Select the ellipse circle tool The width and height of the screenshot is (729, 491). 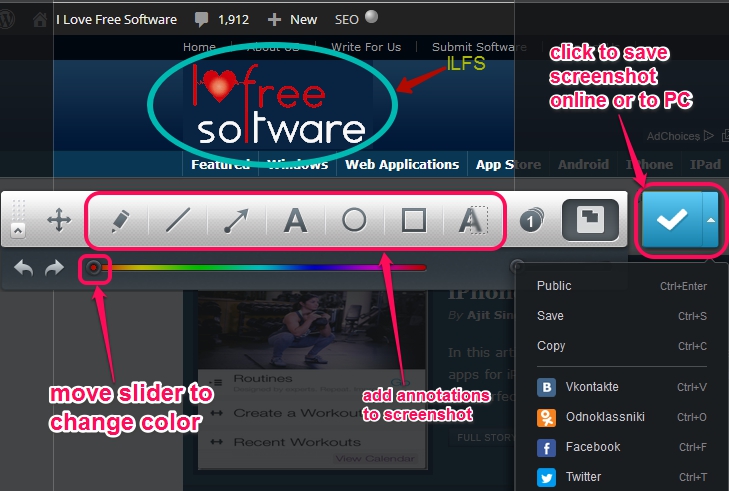pos(354,219)
